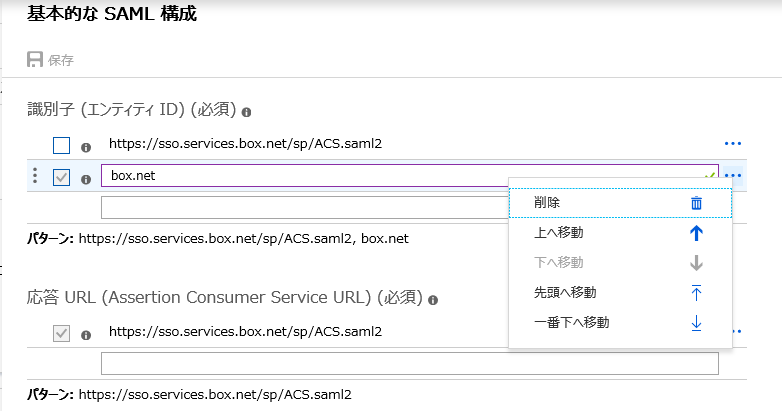This screenshot has height=411, width=782.
Task: Click info icon beside Identifier (Entity ID) heading
Action: pos(246,112)
